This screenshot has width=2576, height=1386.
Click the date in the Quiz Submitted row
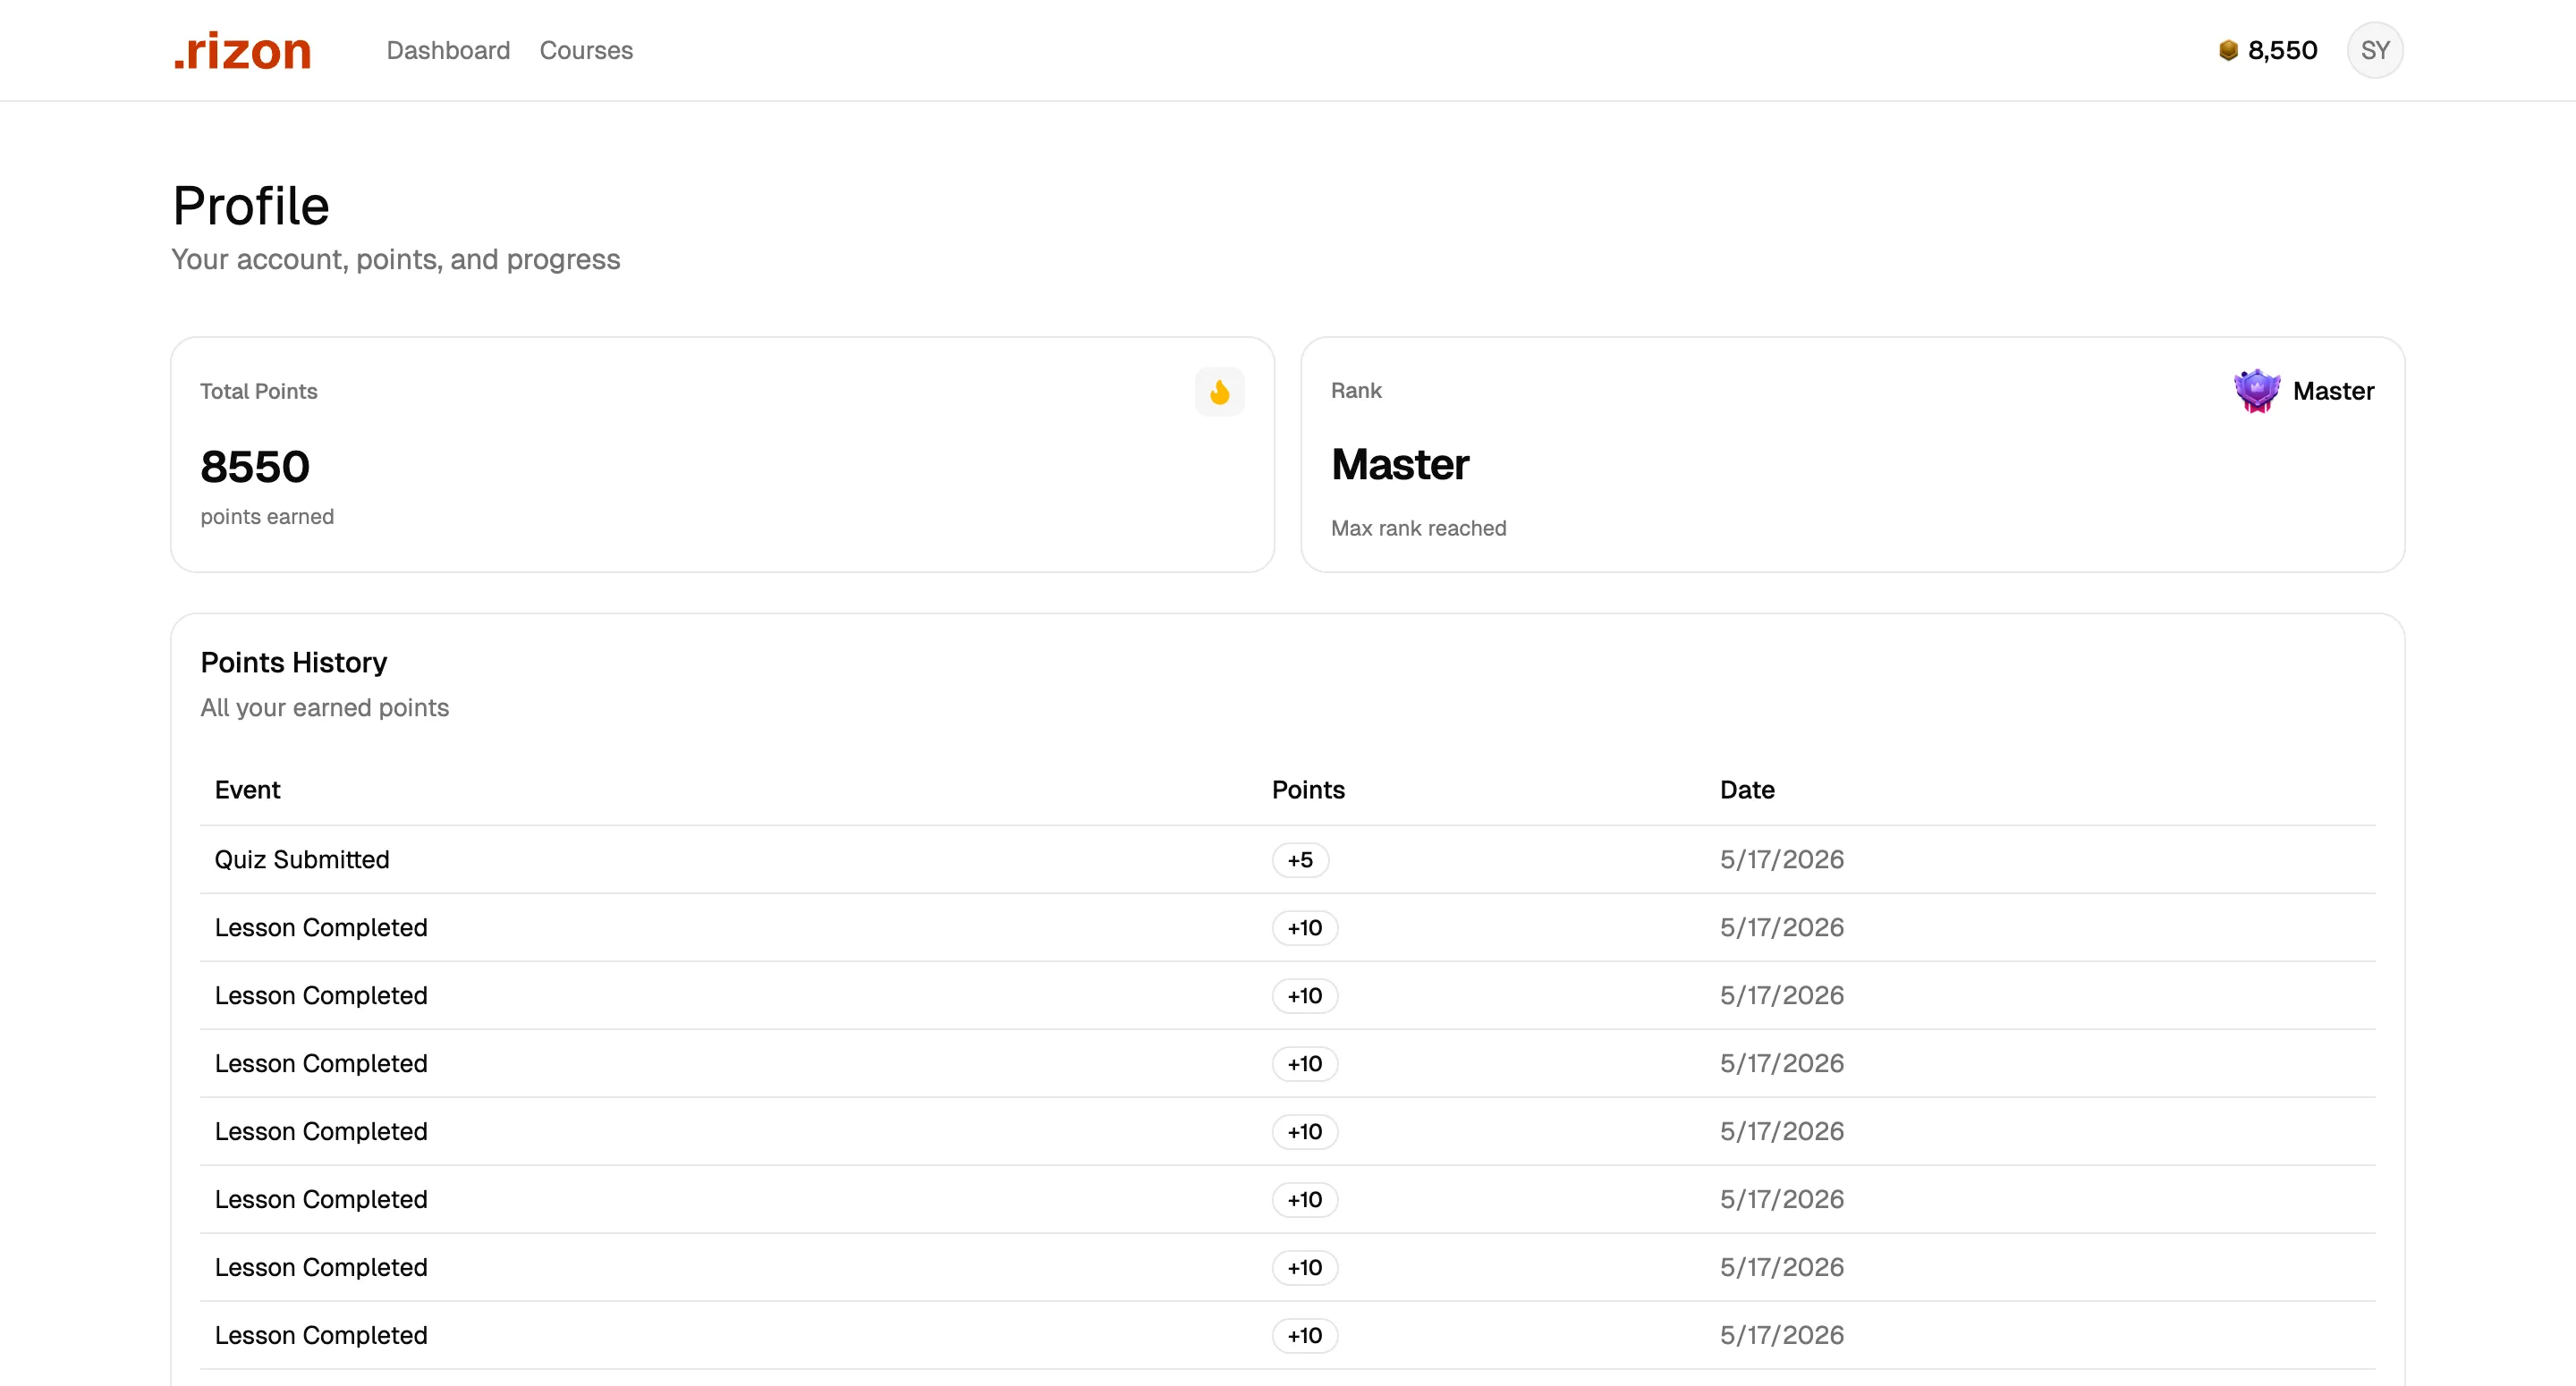click(x=1782, y=860)
